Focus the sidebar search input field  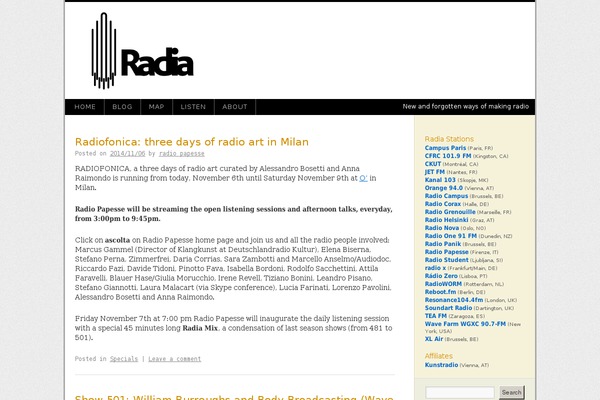[x=460, y=392]
